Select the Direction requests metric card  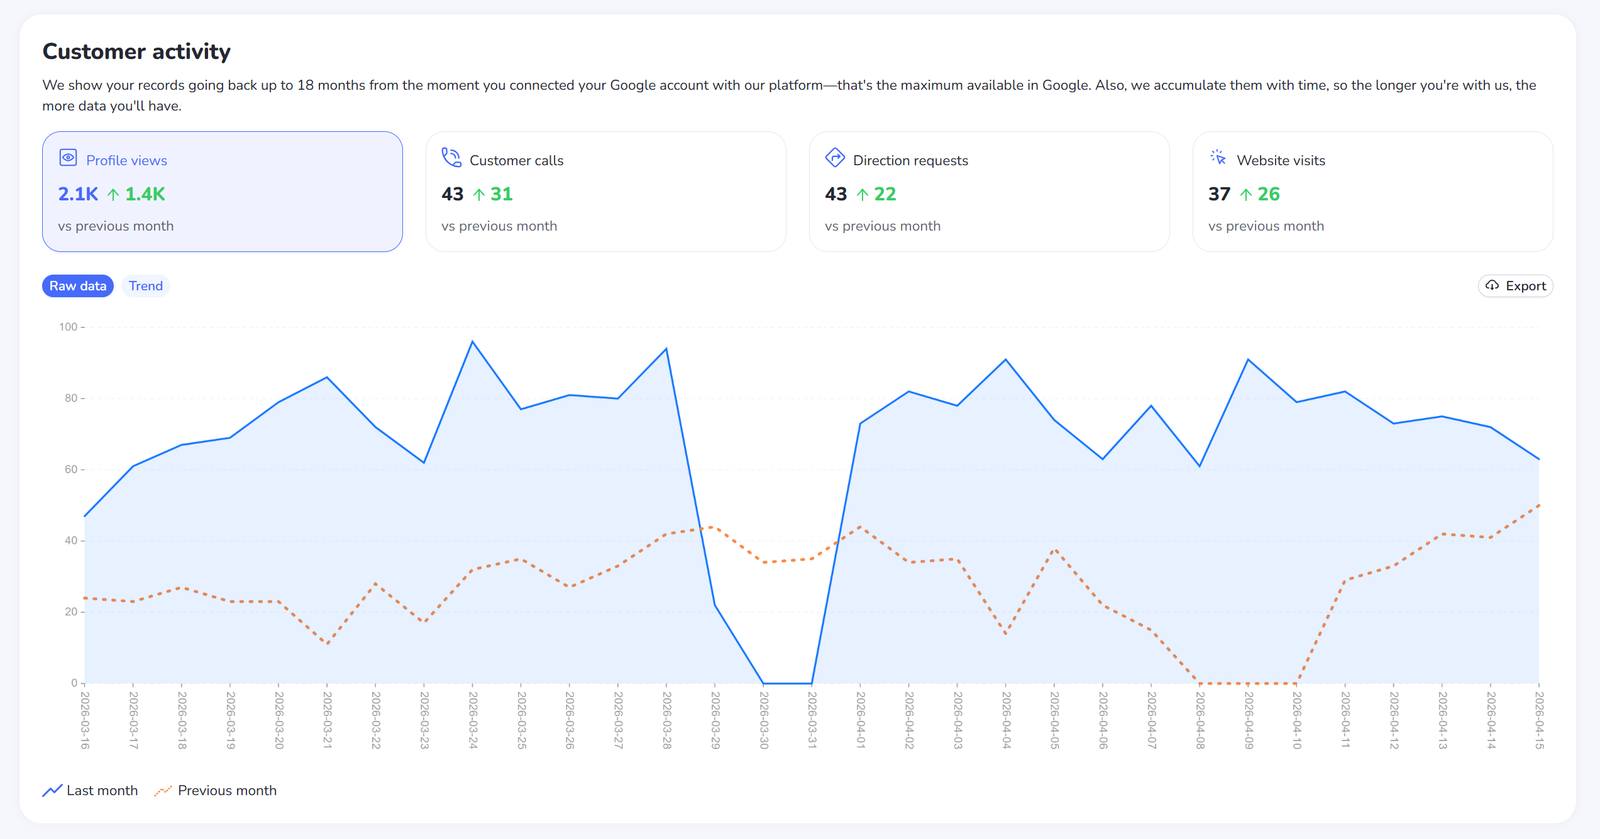tap(989, 192)
